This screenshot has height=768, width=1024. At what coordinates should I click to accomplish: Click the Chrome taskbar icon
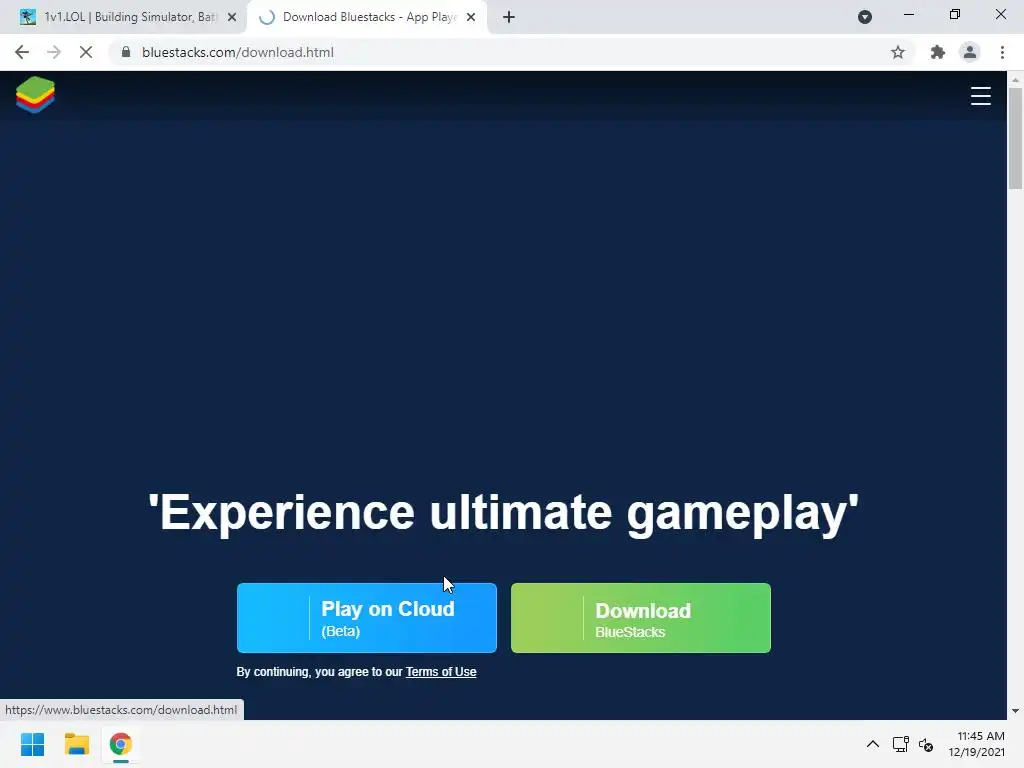coord(120,744)
